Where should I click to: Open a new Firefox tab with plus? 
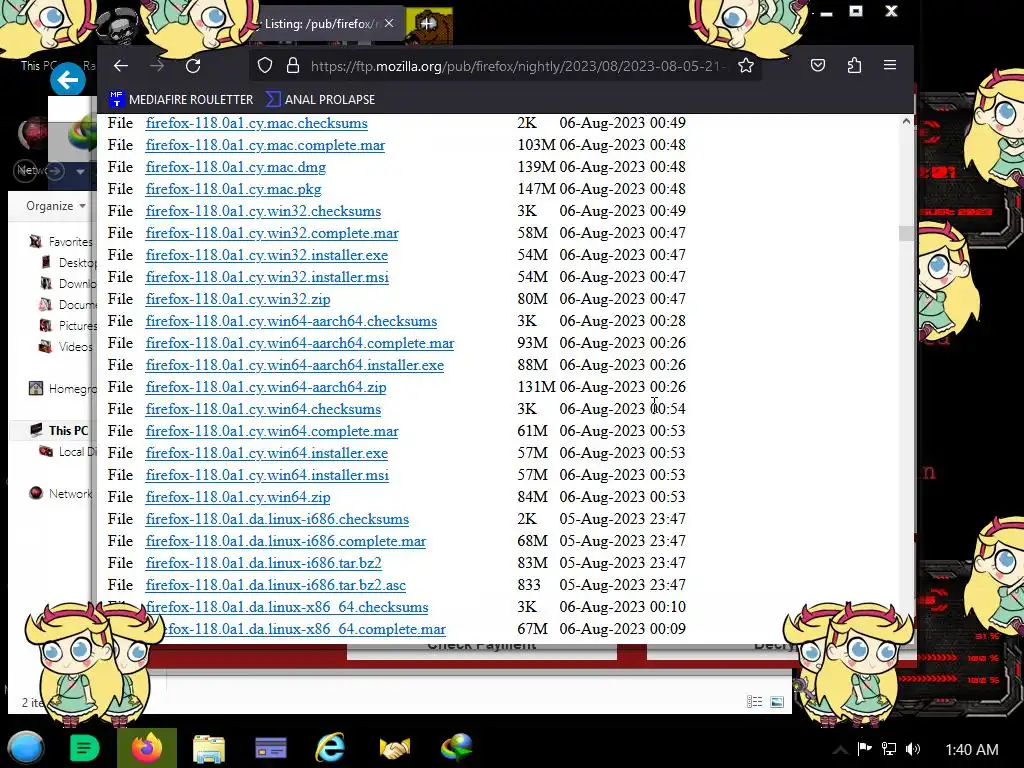pos(428,24)
